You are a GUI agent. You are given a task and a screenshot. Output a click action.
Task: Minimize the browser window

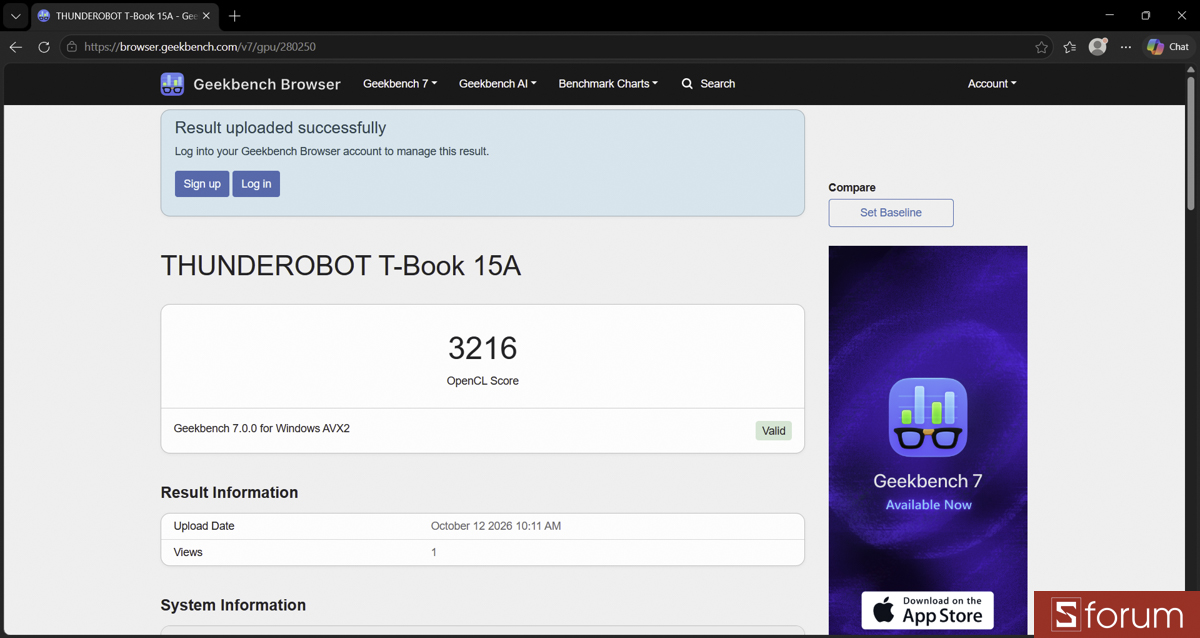[1110, 16]
